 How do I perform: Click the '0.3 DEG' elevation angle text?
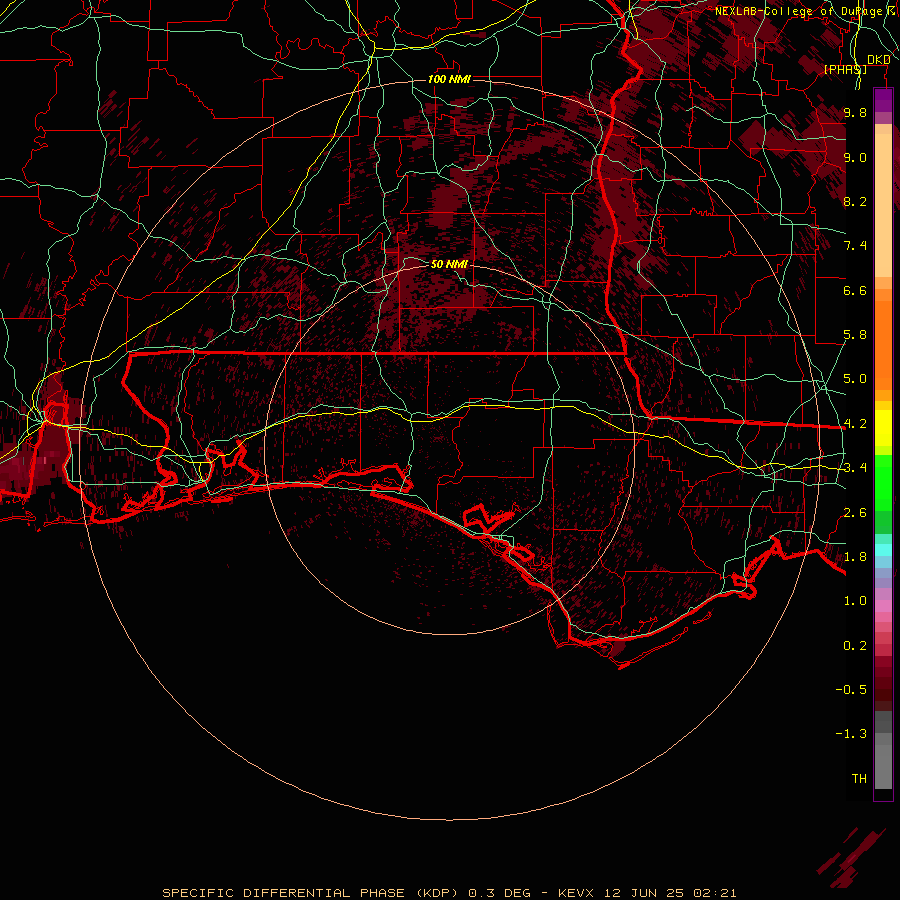click(499, 893)
